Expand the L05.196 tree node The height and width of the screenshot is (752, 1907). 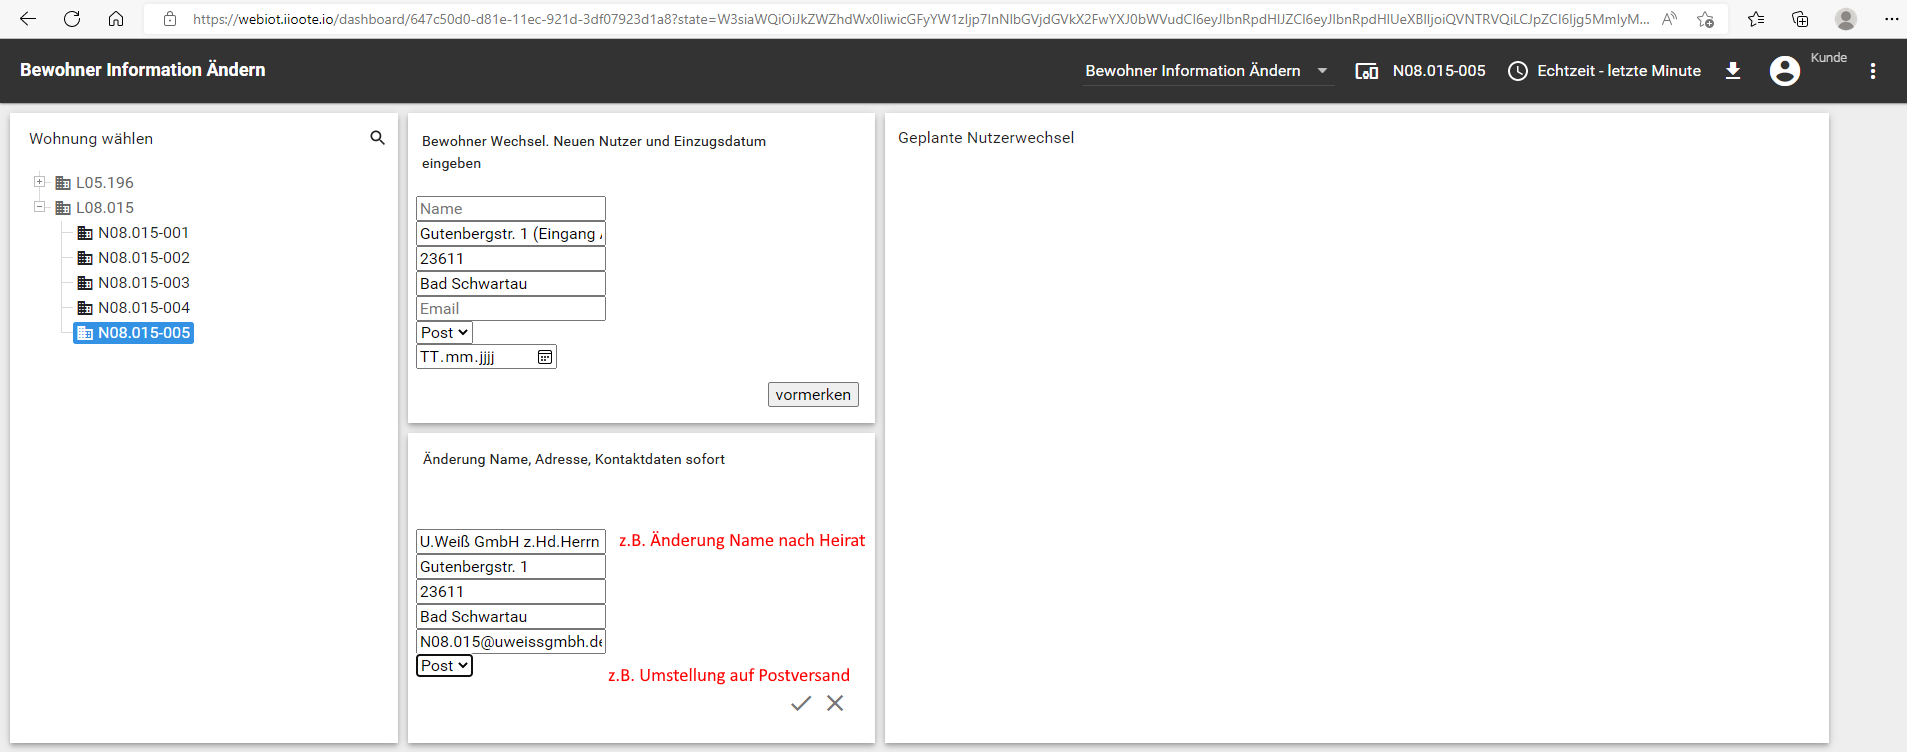[40, 182]
